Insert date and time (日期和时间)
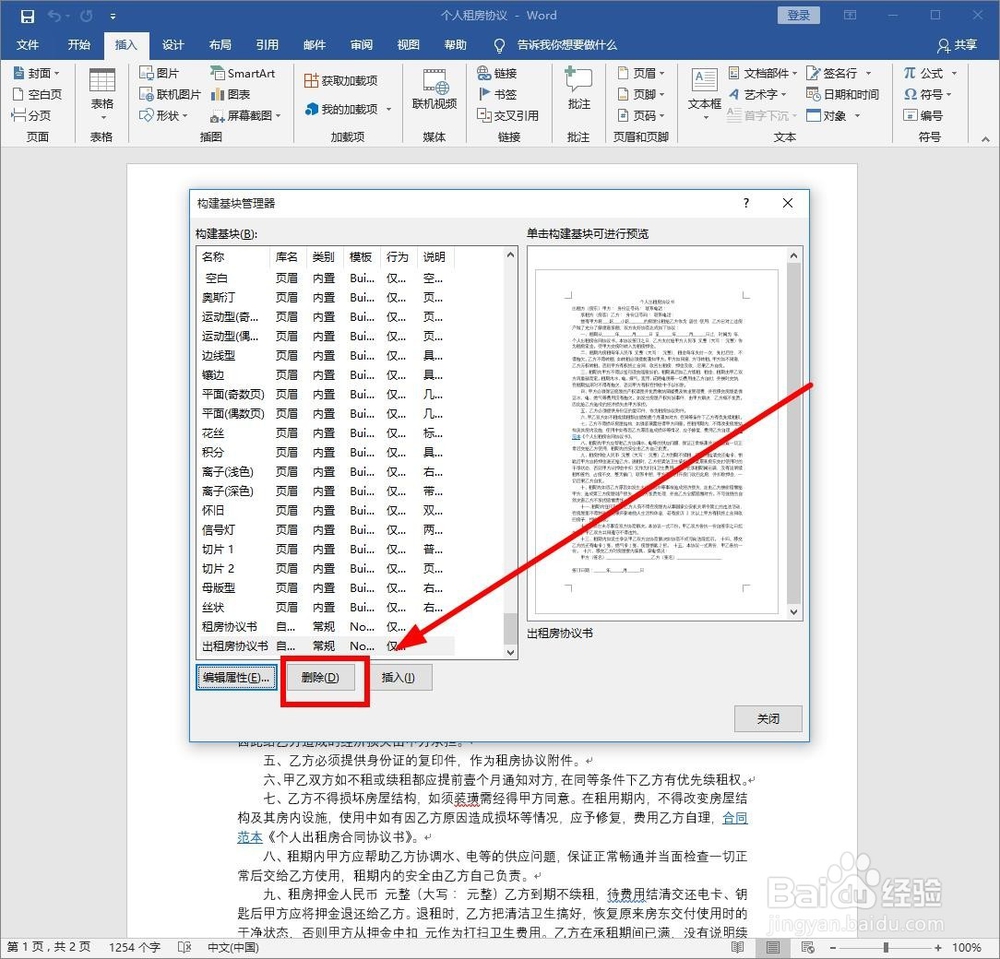This screenshot has width=1000, height=959. click(842, 94)
